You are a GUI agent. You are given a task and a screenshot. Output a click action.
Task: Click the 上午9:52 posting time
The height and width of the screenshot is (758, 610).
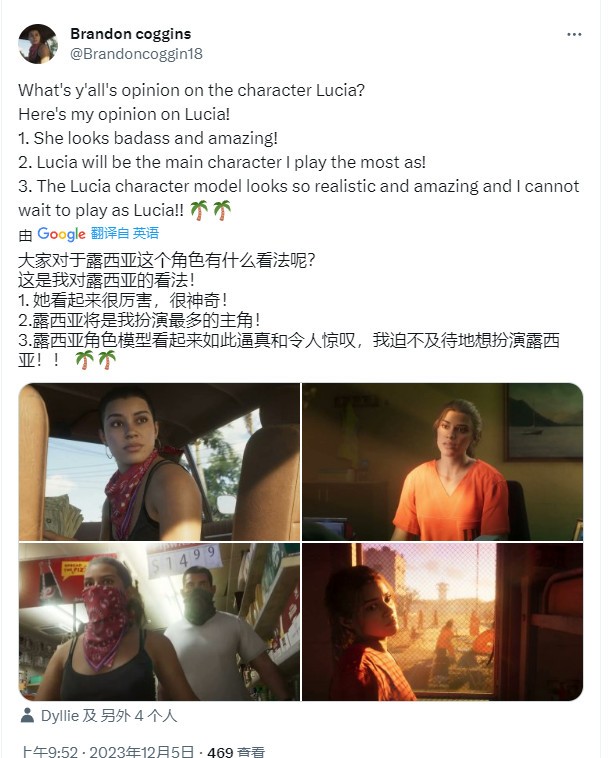48,752
